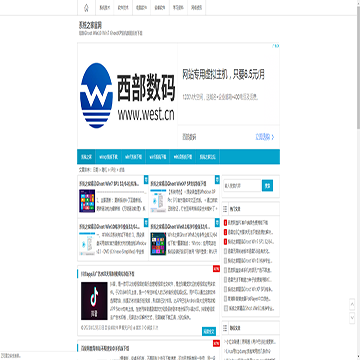Click the Ghost WinXP SP3 card thumbnail

click(x=158, y=201)
